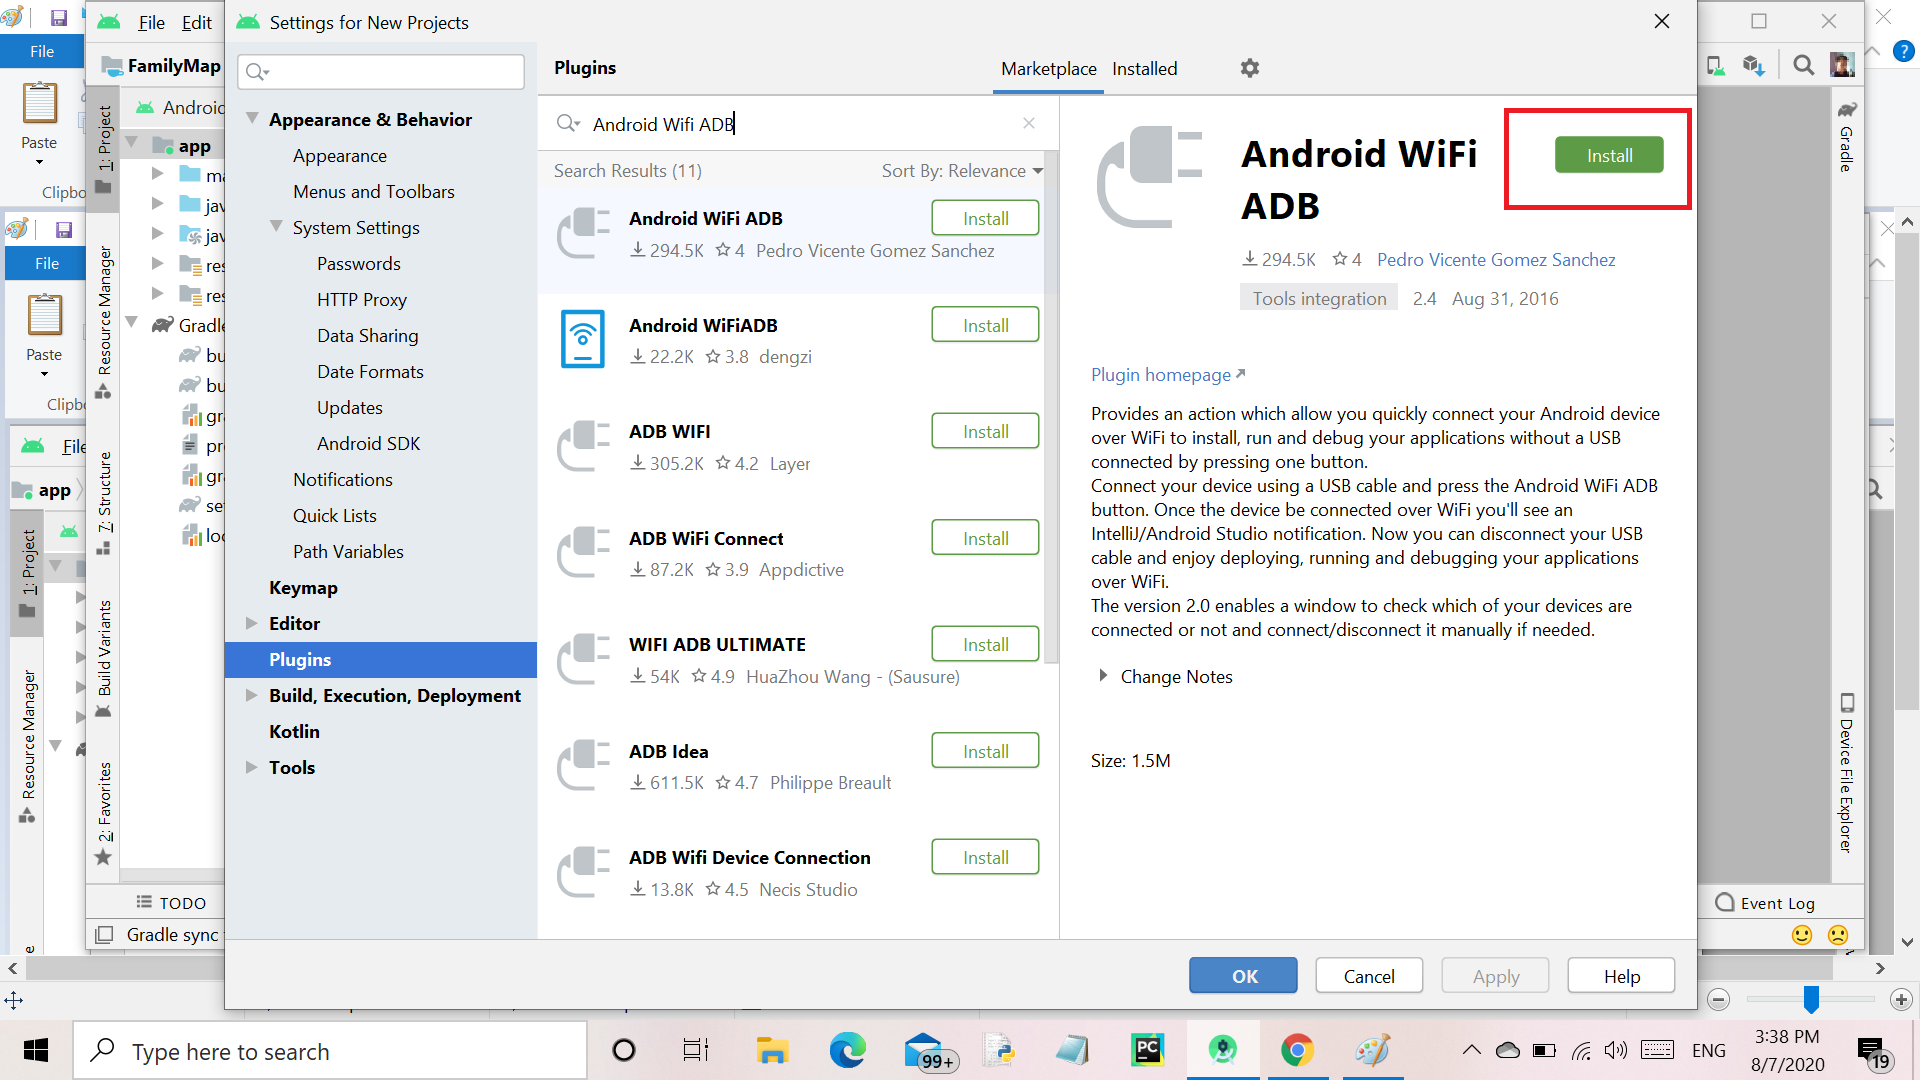This screenshot has width=1920, height=1080.
Task: Click the happy face feedback icon
Action: 1802,935
